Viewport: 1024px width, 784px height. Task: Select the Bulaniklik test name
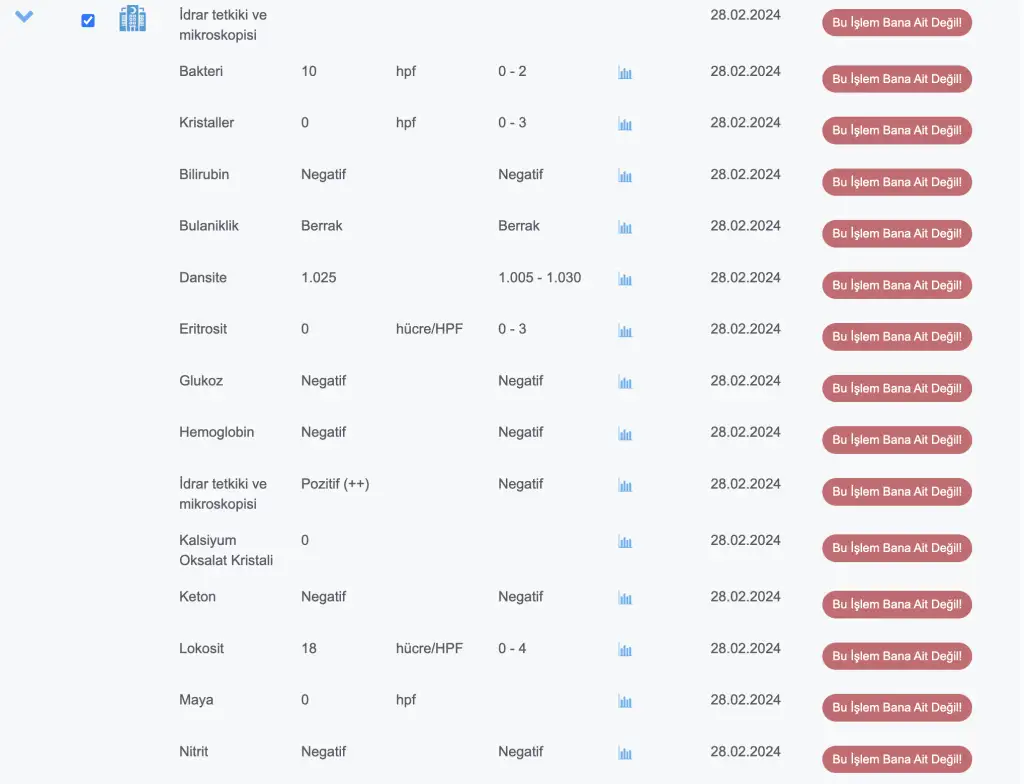tap(209, 226)
